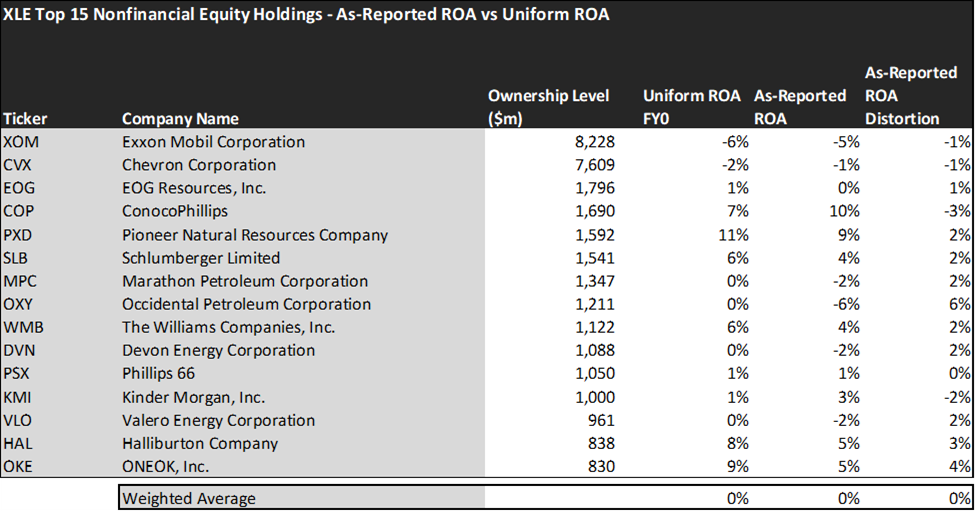The height and width of the screenshot is (511, 975).
Task: Select the Uniform ROA FY0 header
Action: tap(691, 107)
